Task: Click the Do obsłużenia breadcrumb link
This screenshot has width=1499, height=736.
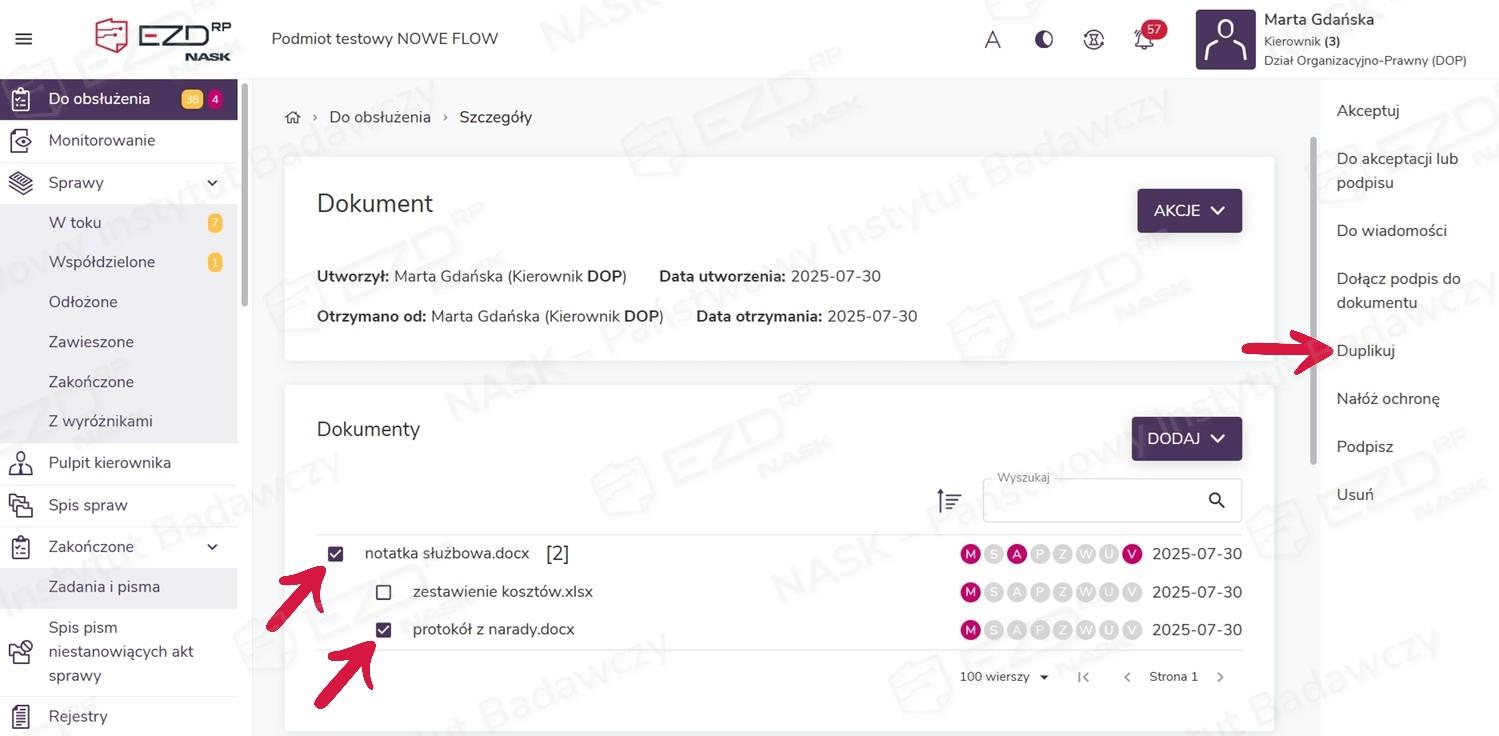Action: click(x=380, y=117)
